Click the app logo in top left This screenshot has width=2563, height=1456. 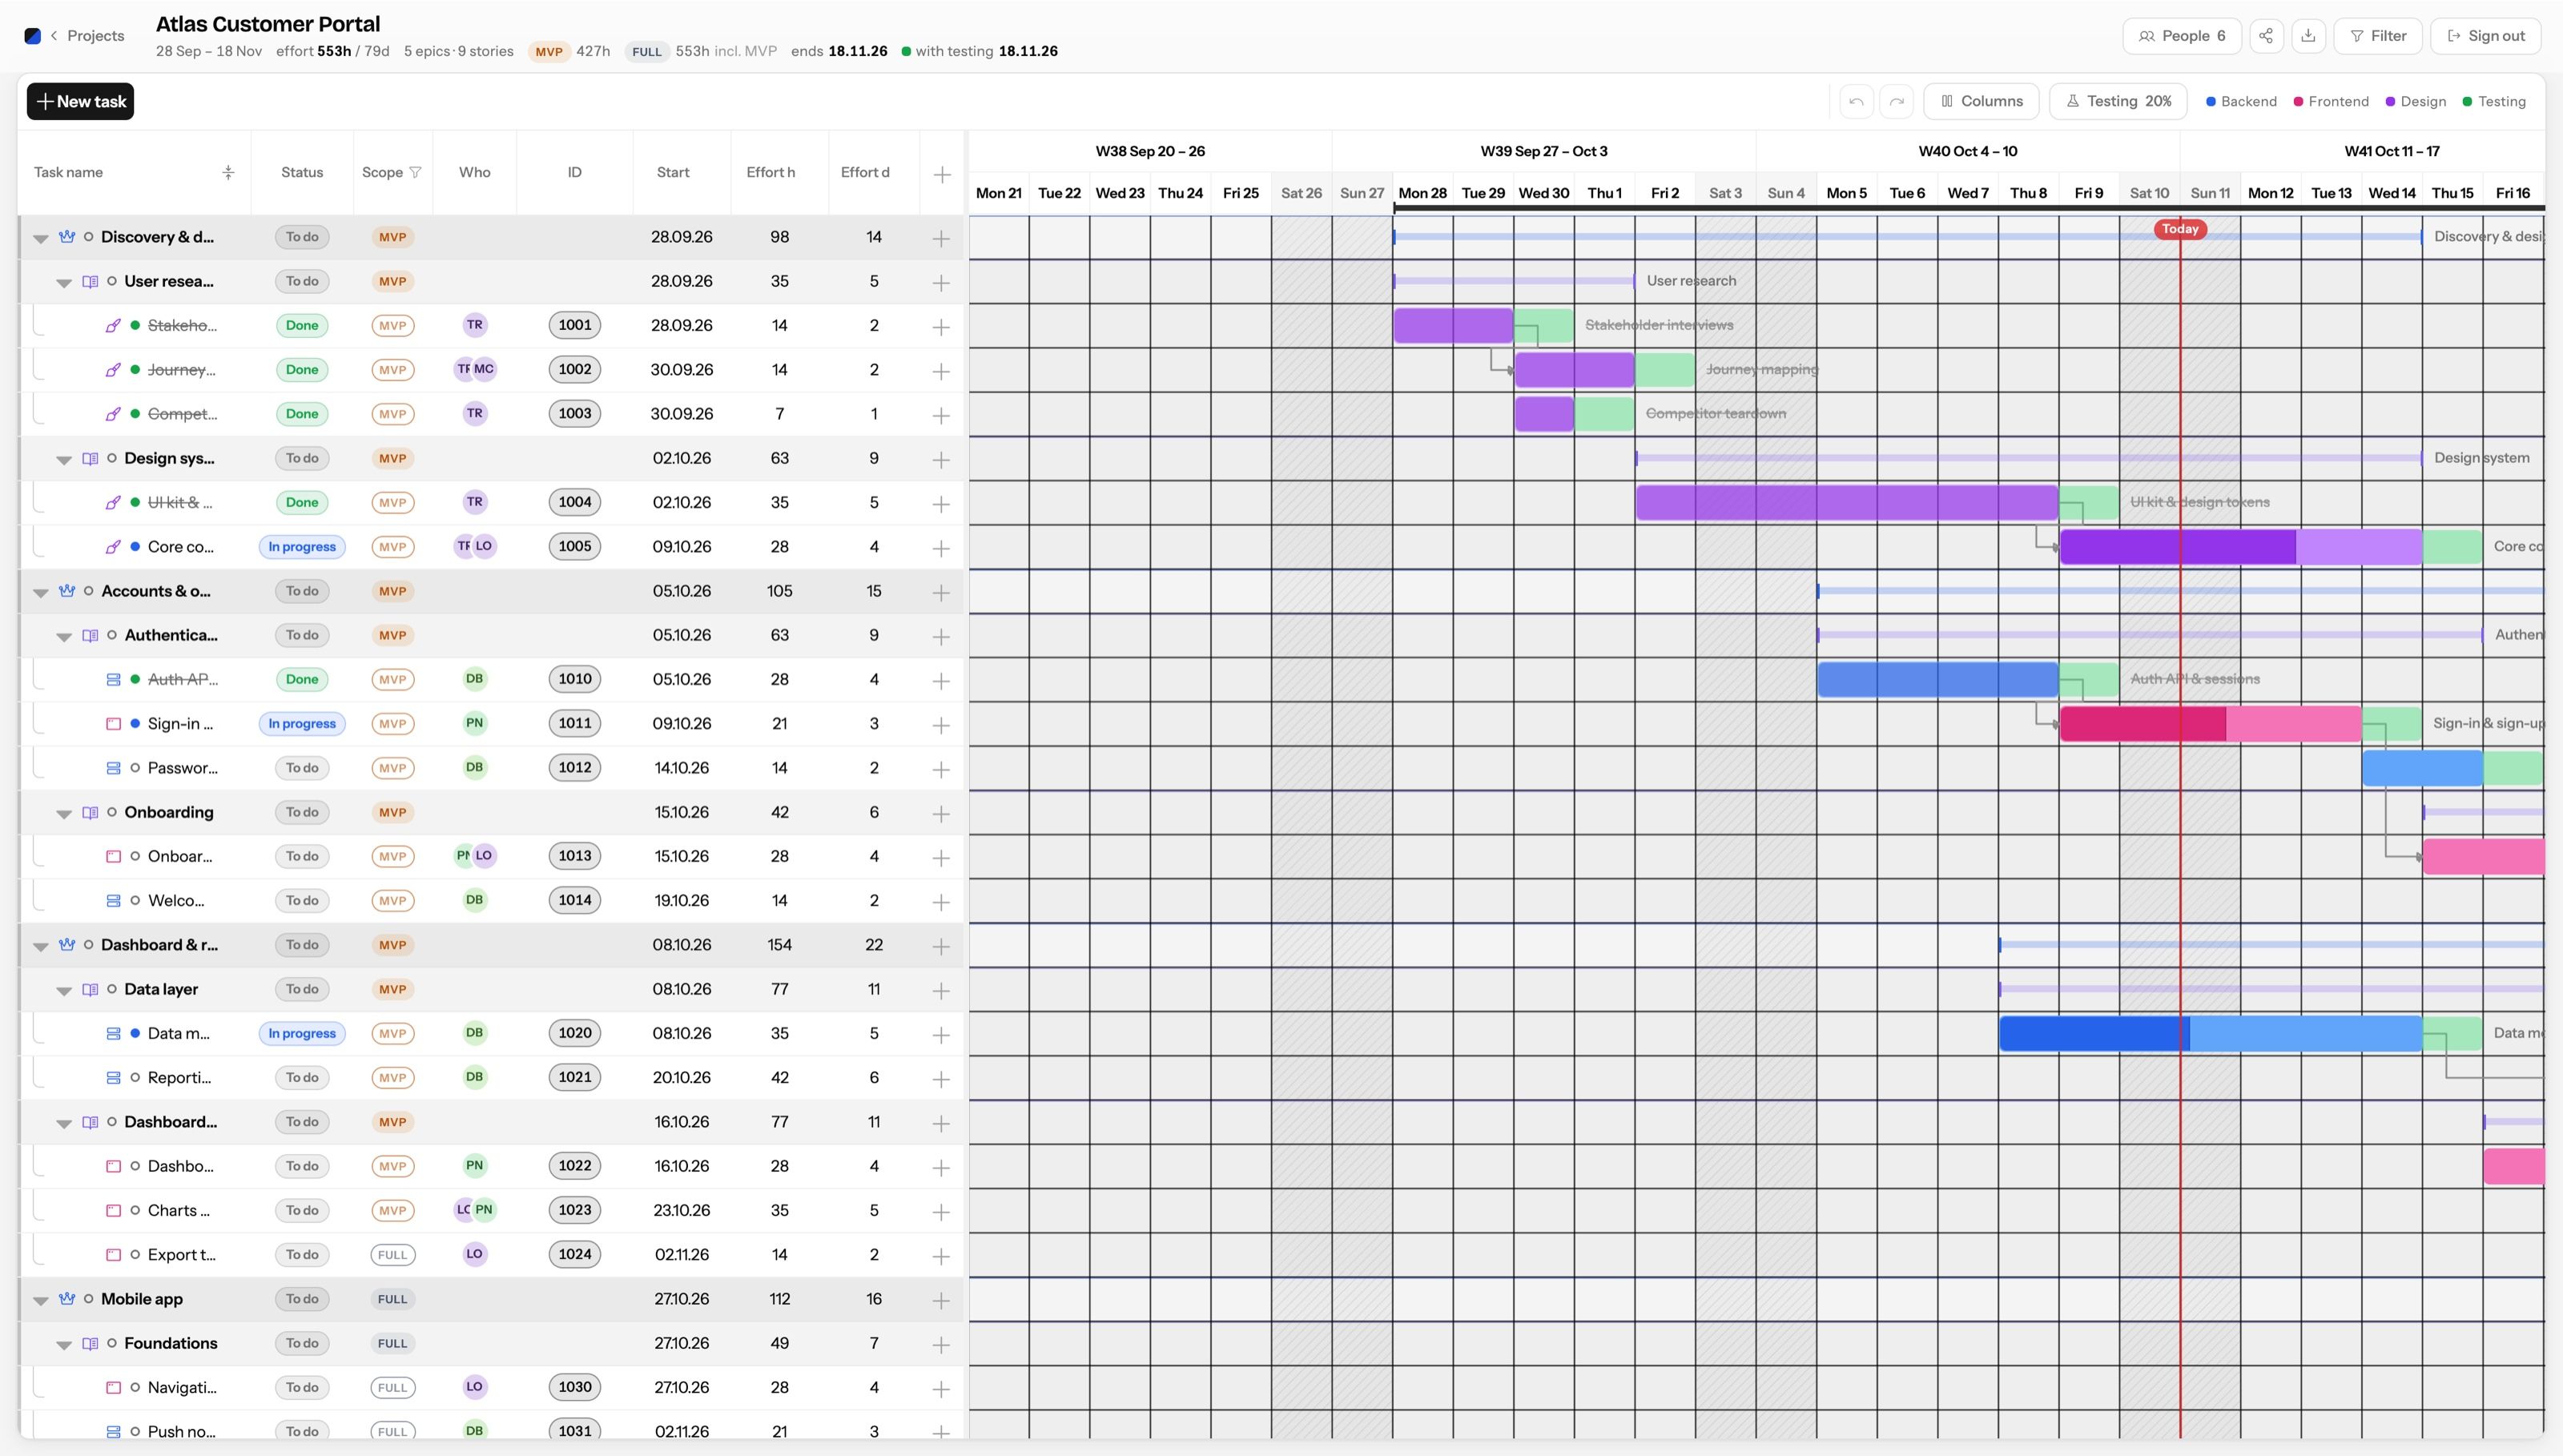[x=32, y=36]
